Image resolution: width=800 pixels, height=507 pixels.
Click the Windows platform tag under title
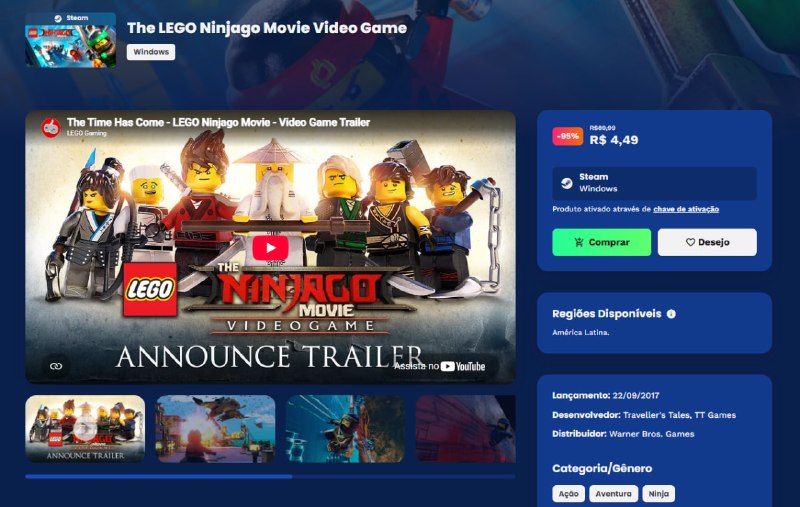click(x=151, y=52)
